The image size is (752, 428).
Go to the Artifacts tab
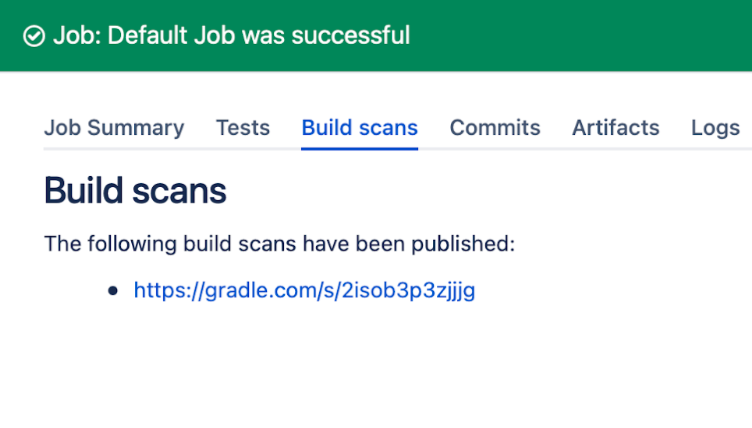coord(616,128)
